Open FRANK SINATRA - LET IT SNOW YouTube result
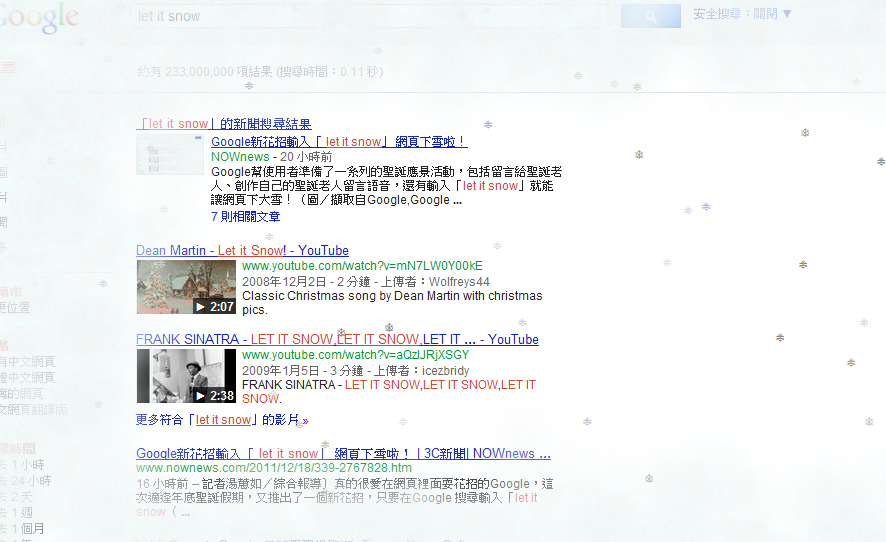Screen dimensions: 886x542 coord(337,340)
